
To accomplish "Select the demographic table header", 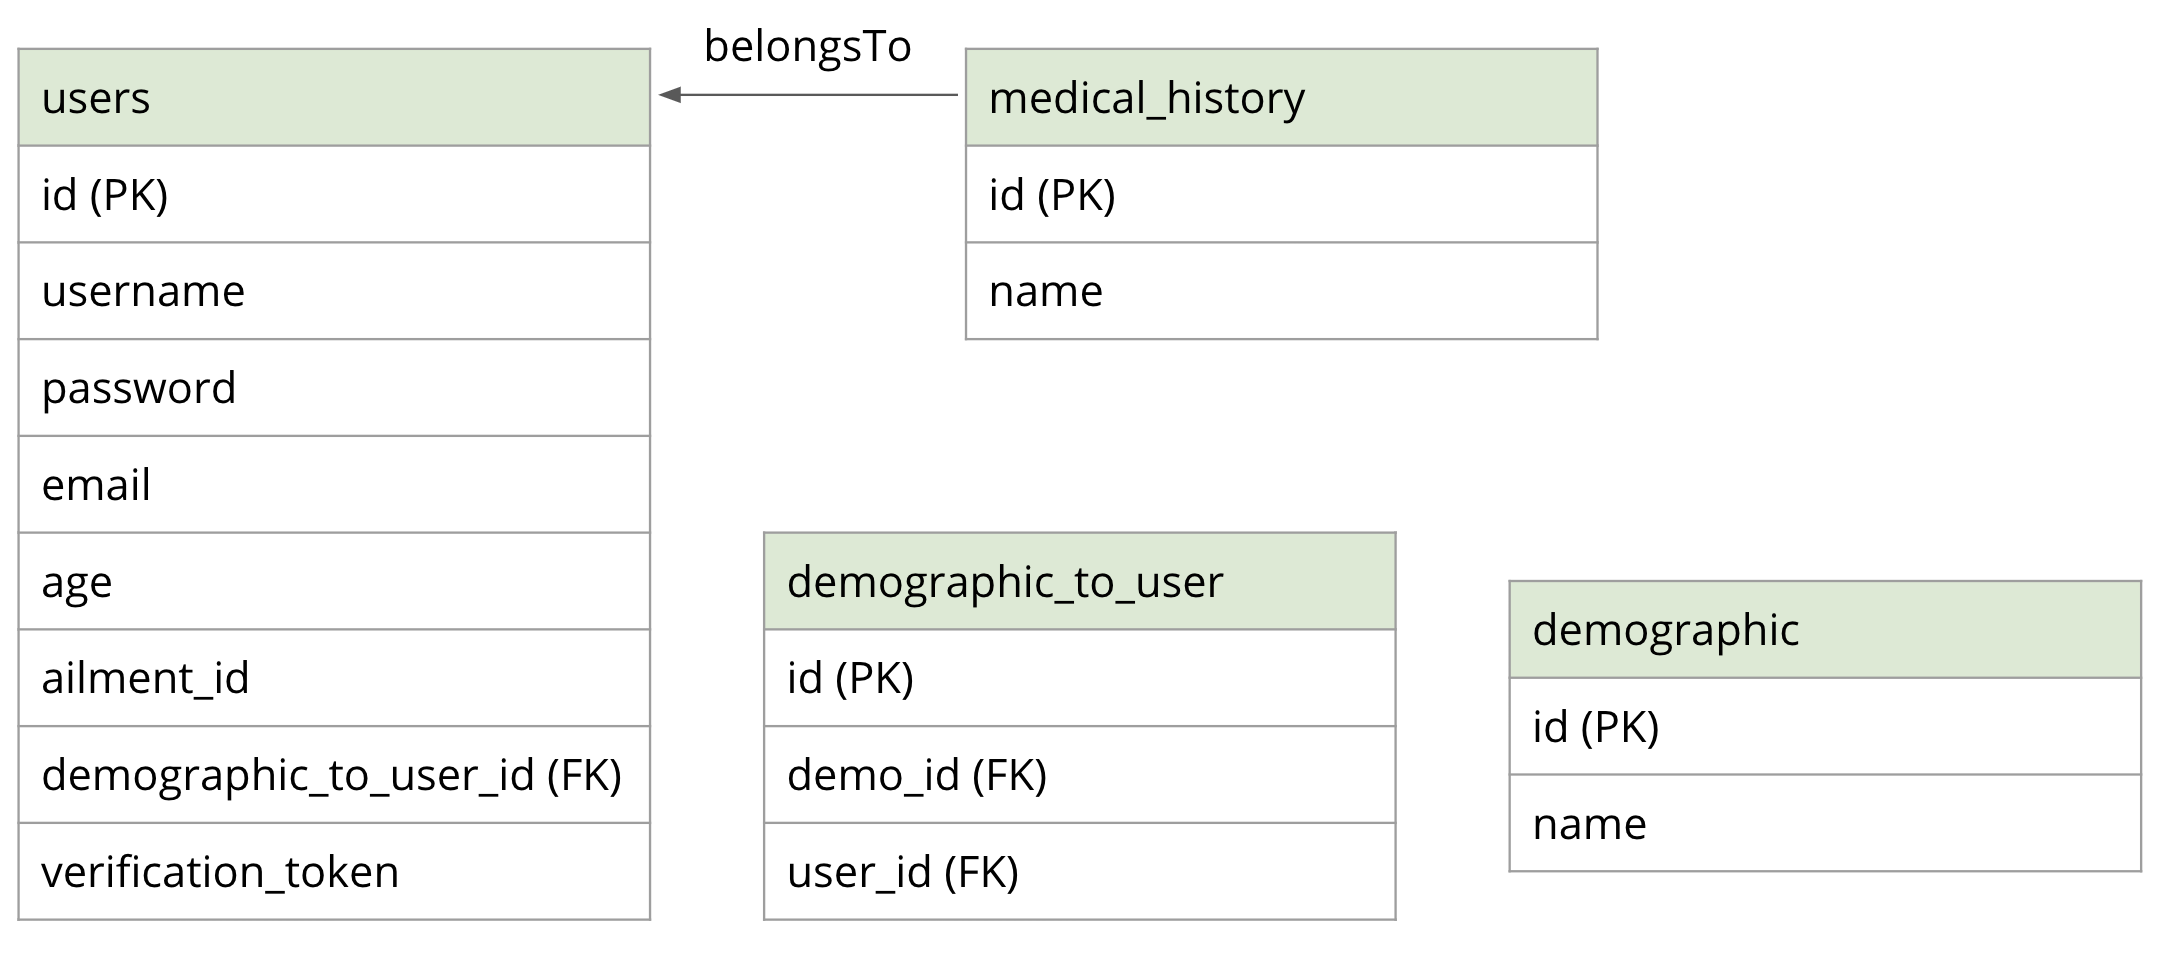I will [1825, 630].
